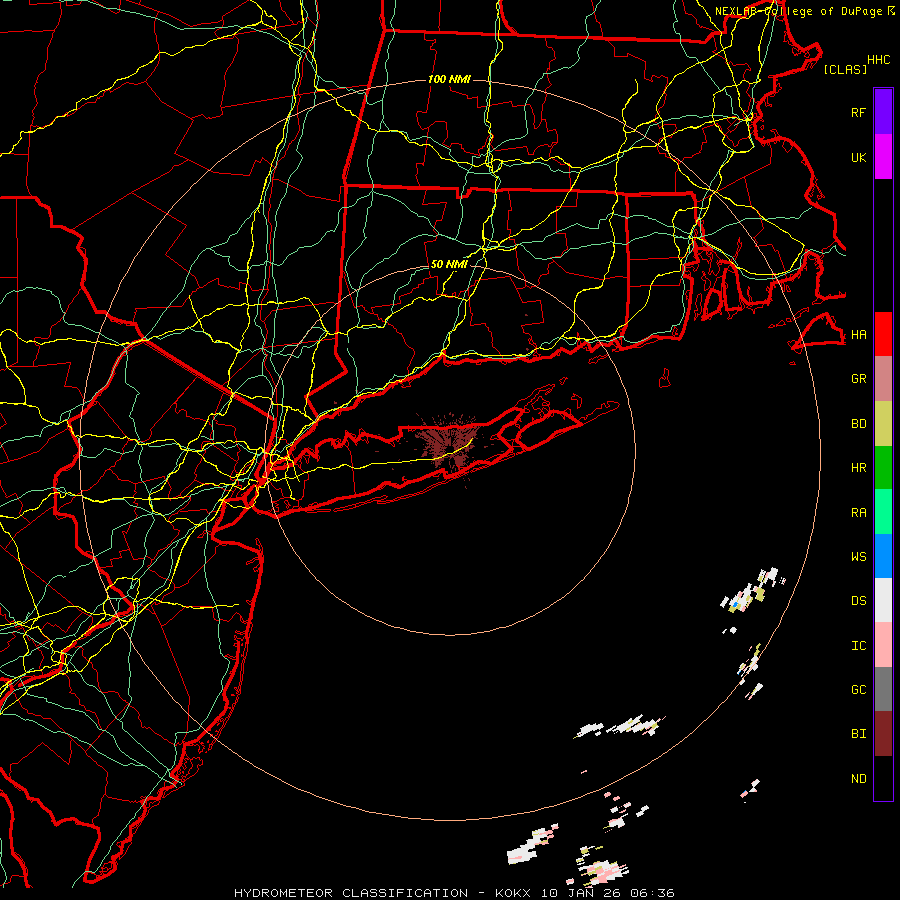The width and height of the screenshot is (900, 900).
Task: Click the red HA legend swatch
Action: click(x=883, y=334)
